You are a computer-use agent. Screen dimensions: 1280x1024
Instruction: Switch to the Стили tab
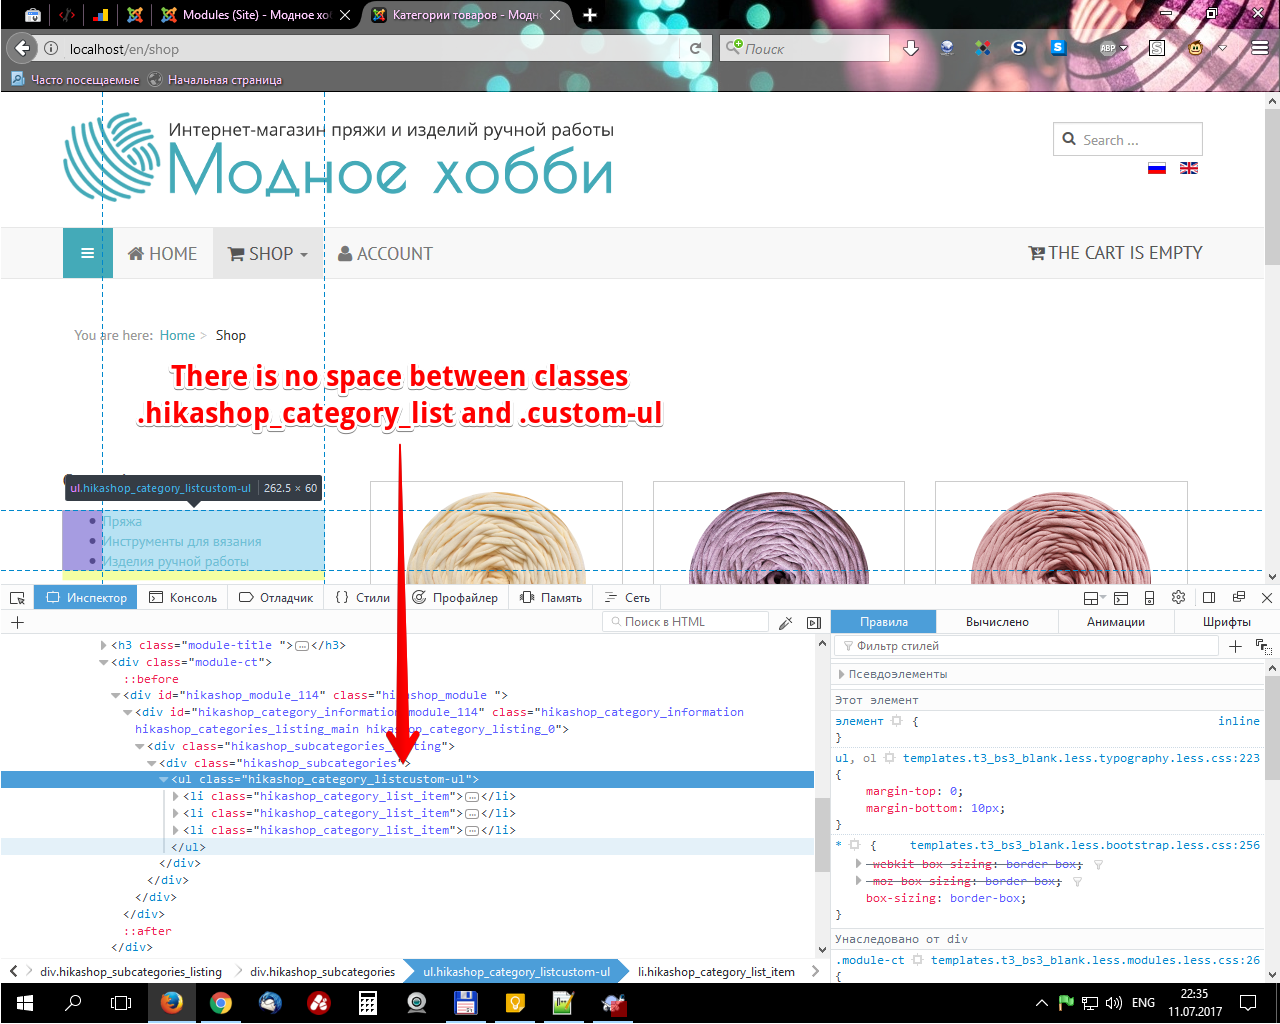pyautogui.click(x=363, y=598)
